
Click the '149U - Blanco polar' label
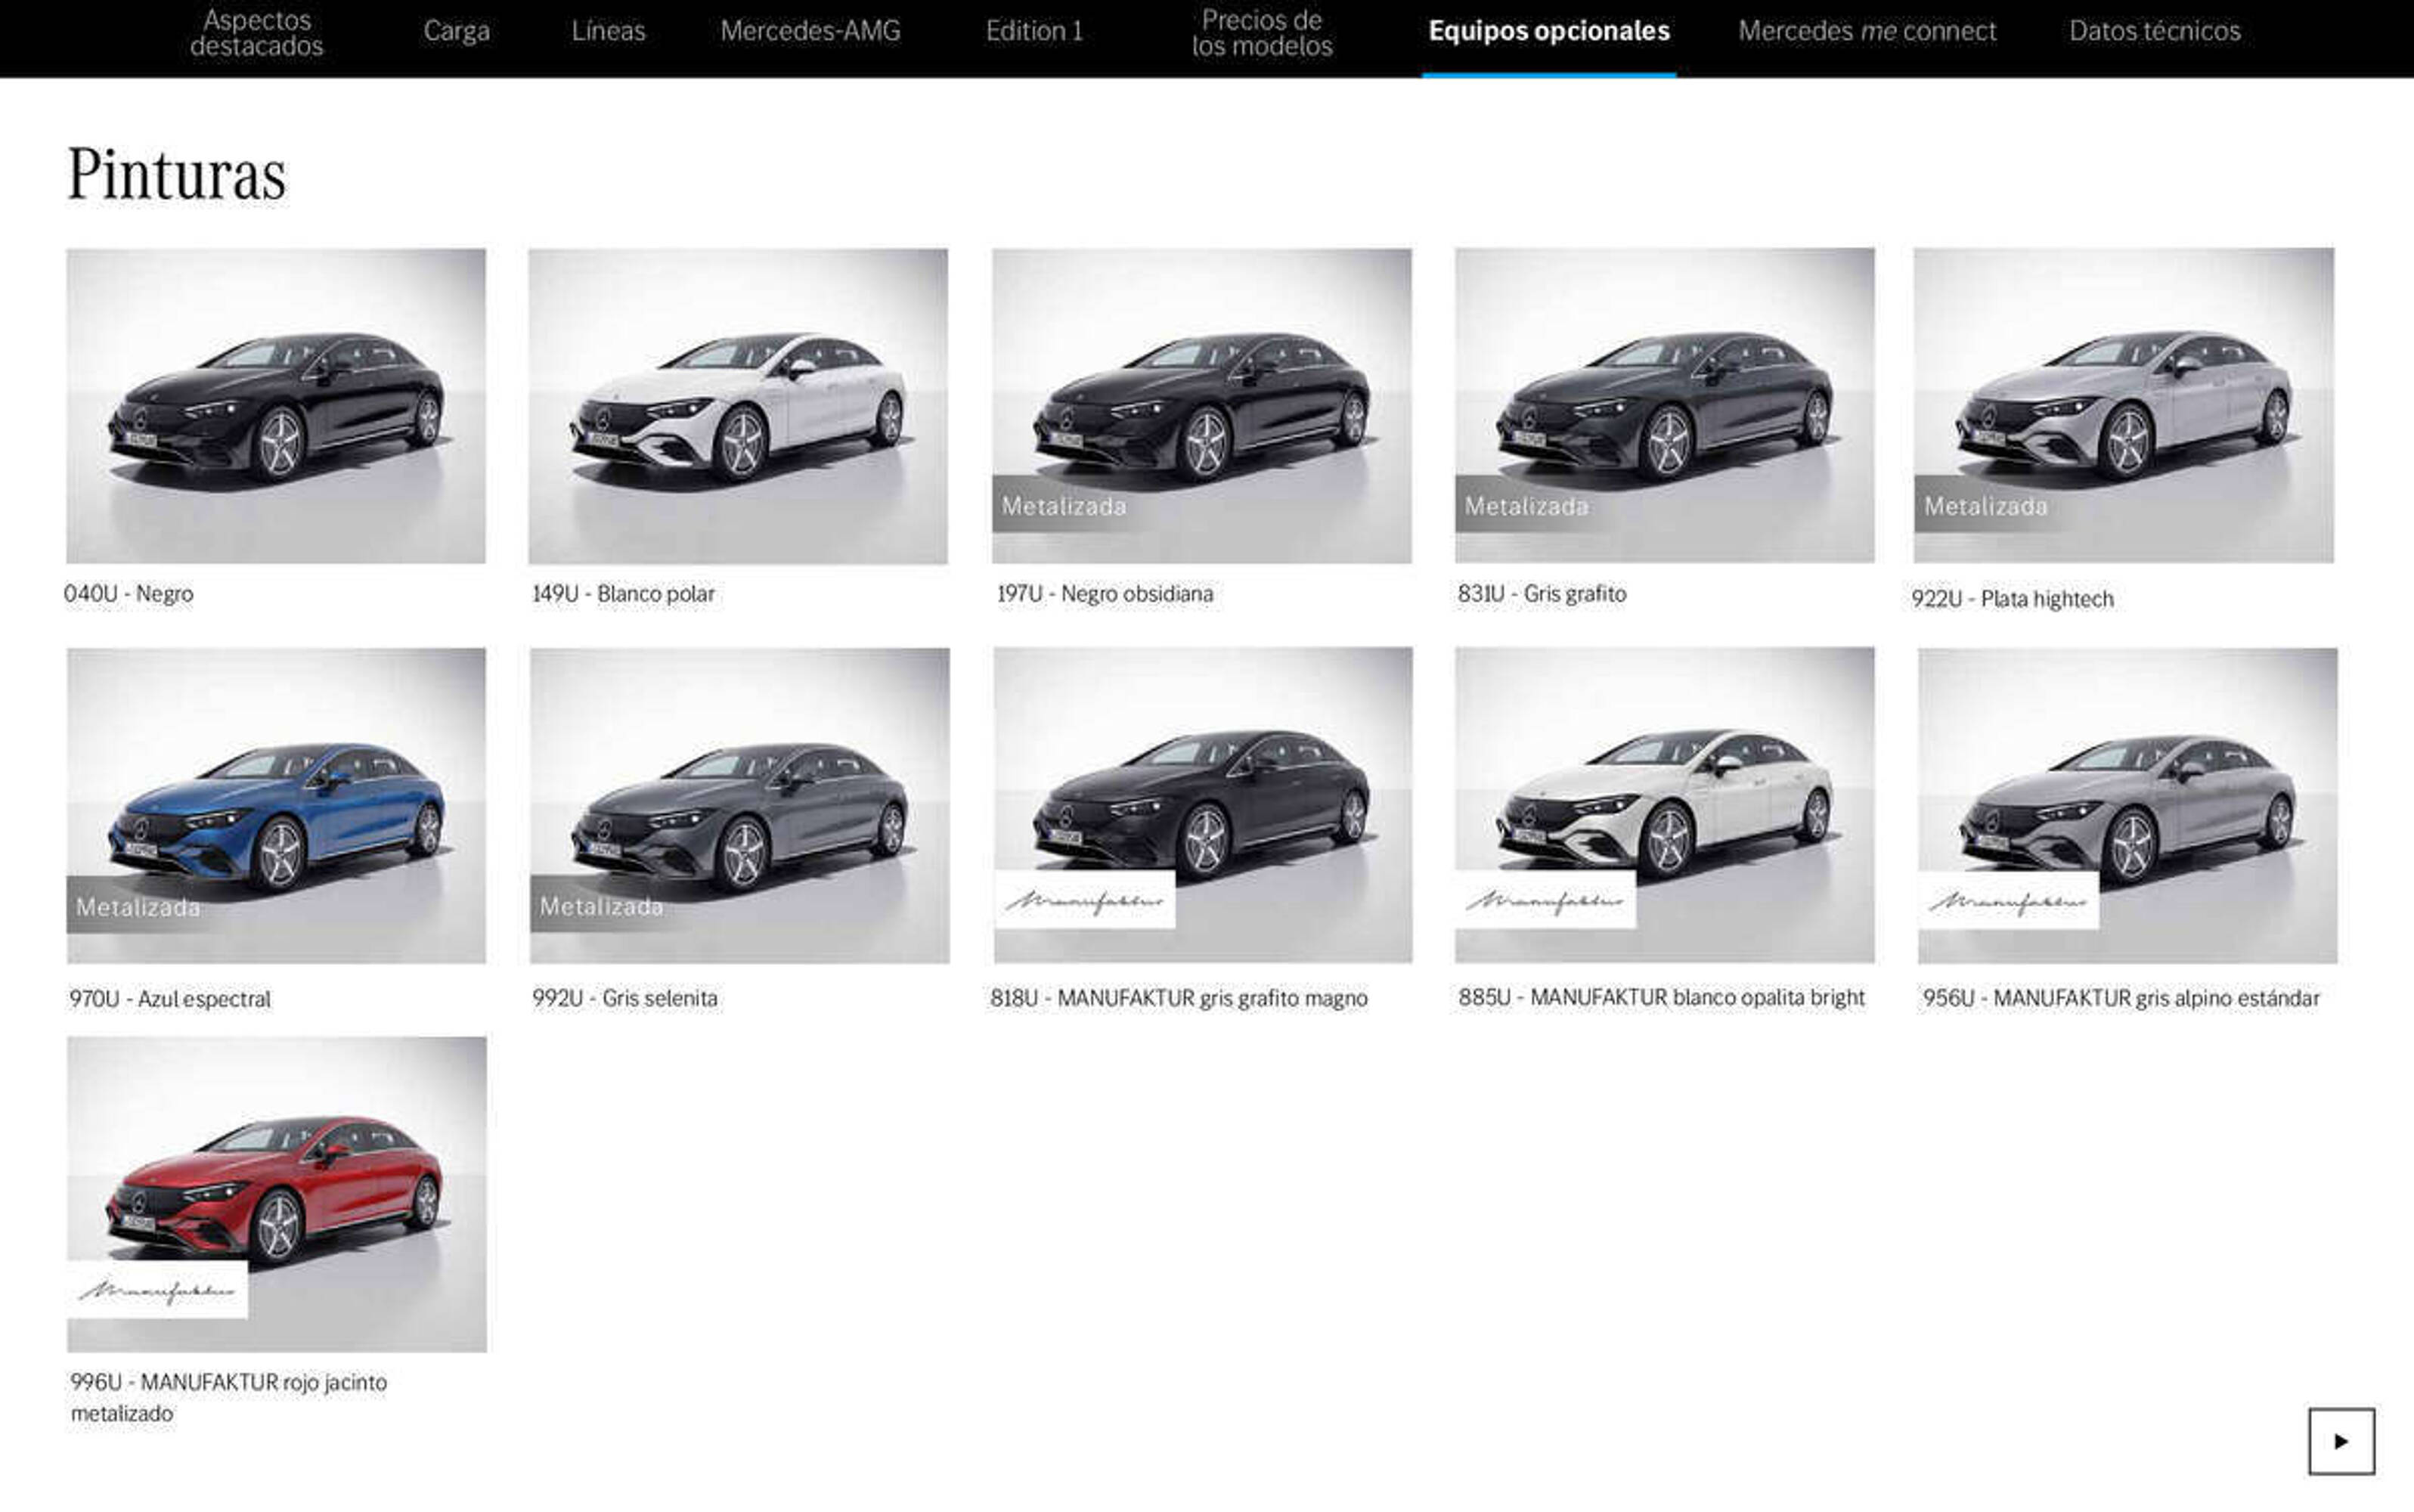(624, 594)
